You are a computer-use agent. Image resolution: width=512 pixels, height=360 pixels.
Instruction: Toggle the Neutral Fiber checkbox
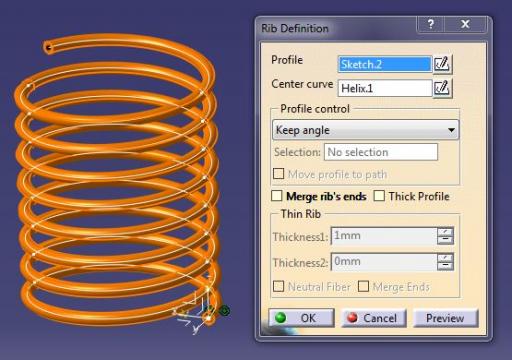click(279, 286)
